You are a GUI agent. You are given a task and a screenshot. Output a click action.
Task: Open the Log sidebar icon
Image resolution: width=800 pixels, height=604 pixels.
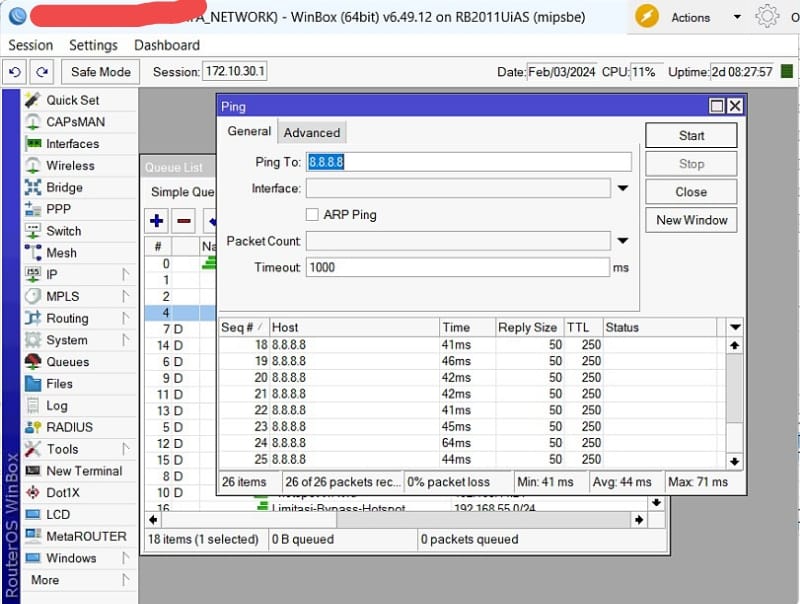[33, 406]
